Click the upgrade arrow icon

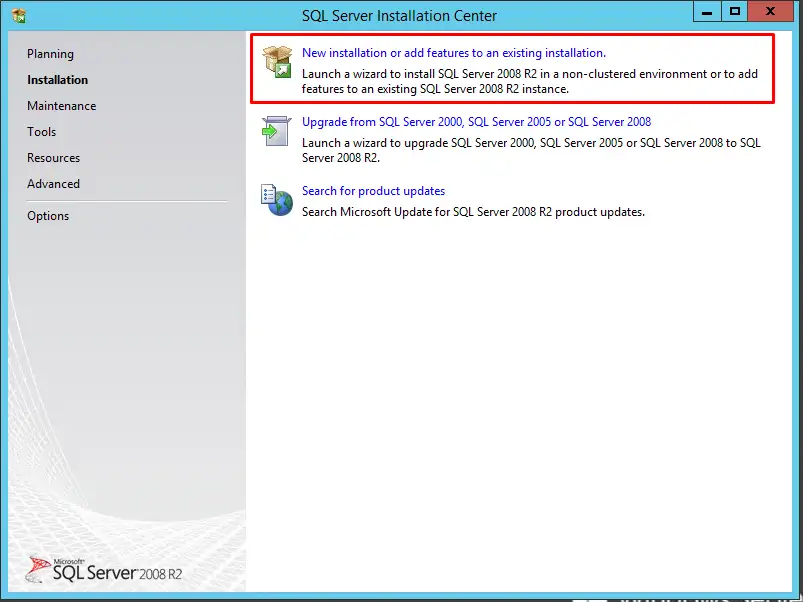[277, 131]
